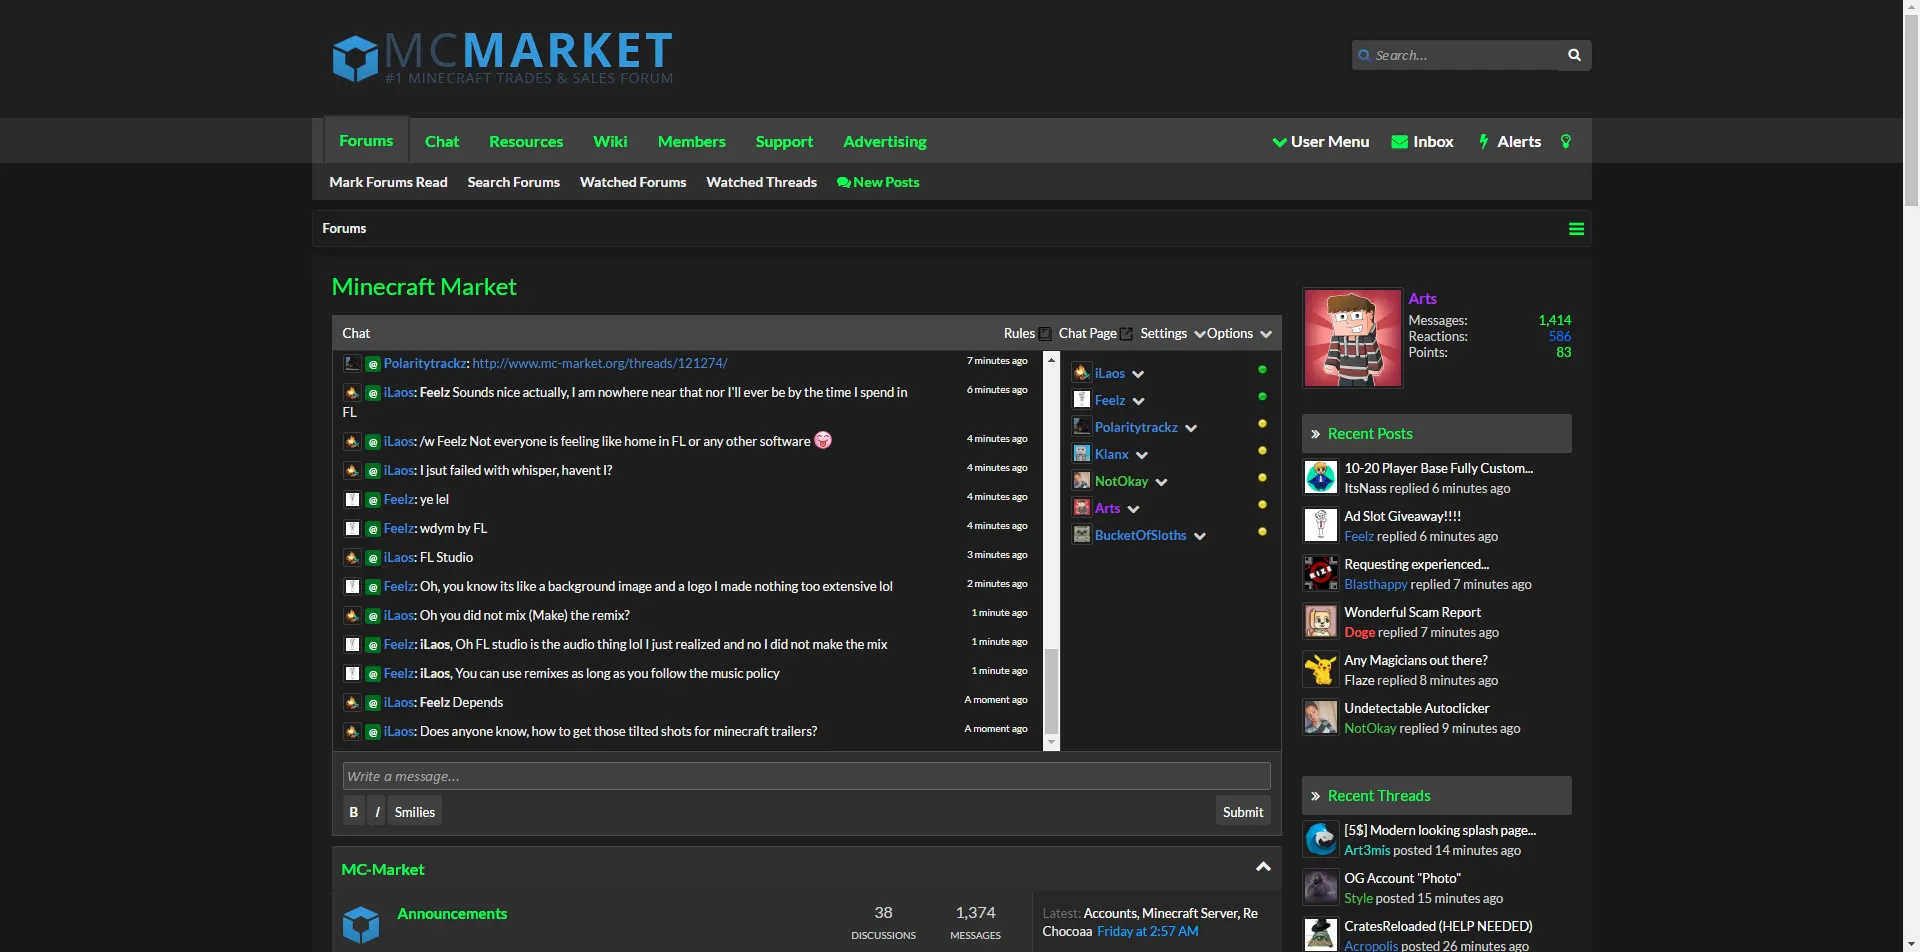Screen dimensions: 1920x952
Task: Click avatar beside Wonderful Scam Report
Action: (1321, 621)
